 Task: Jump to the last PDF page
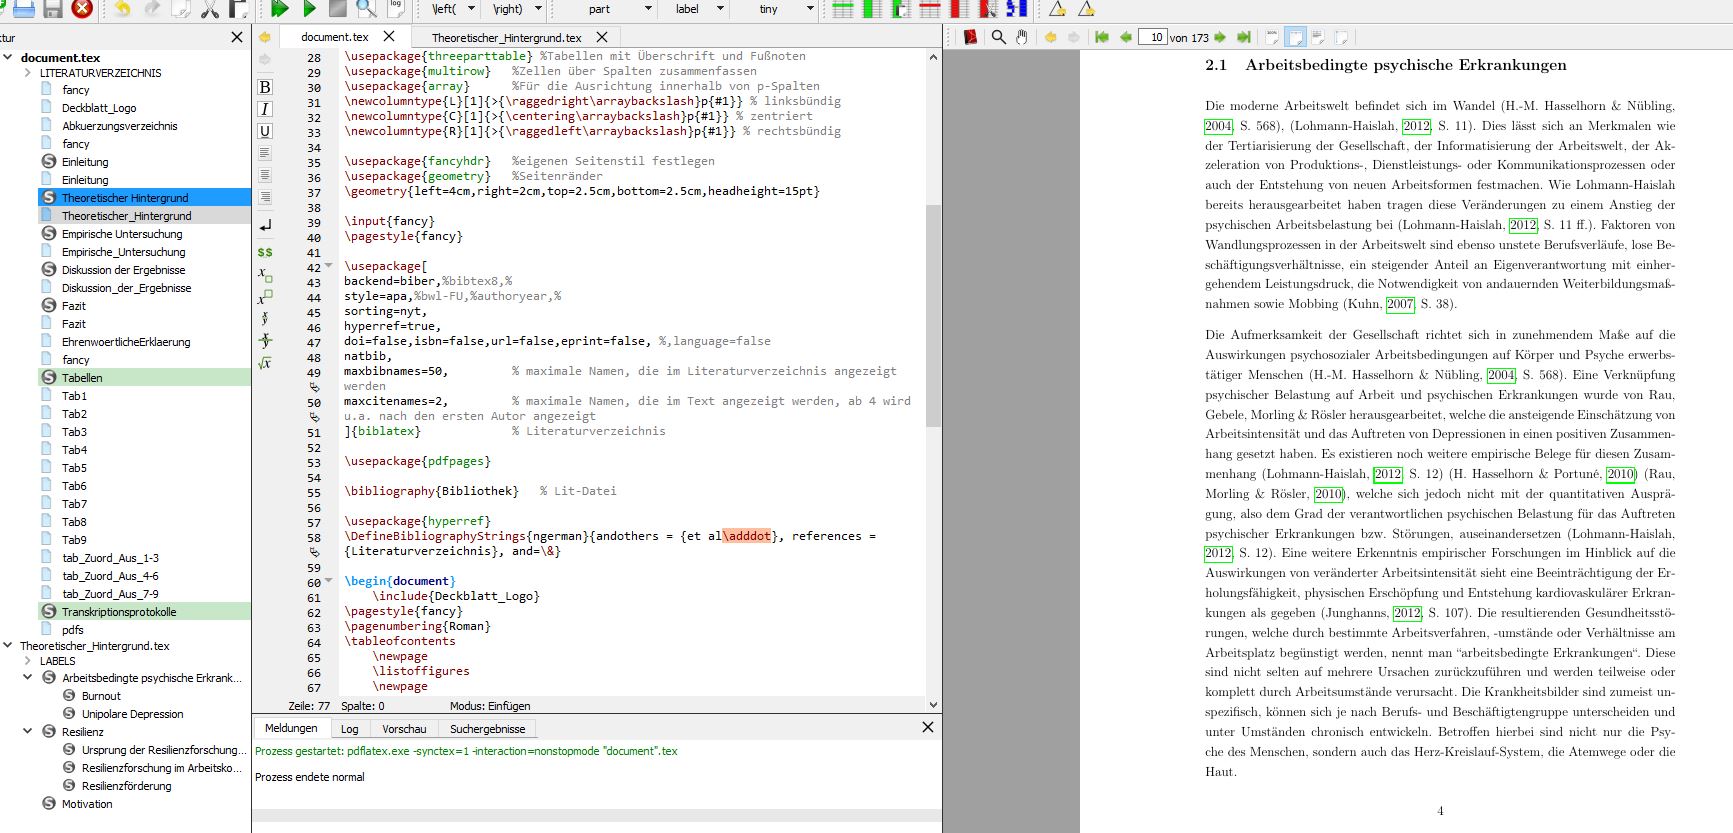(x=1244, y=37)
